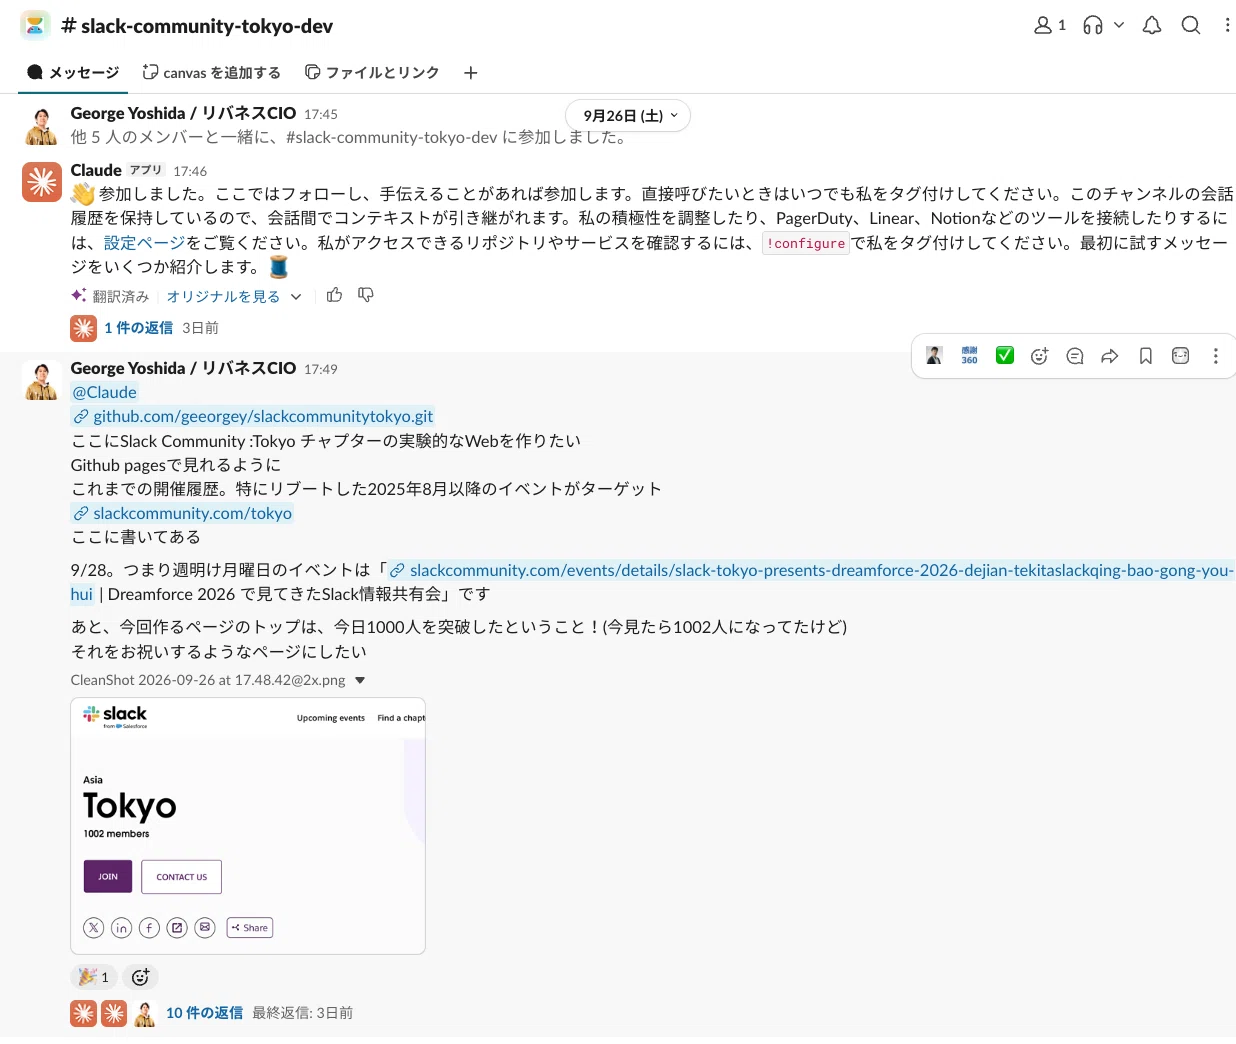1236x1044 pixels.
Task: Click the オリジナルを見る link
Action: [x=223, y=296]
